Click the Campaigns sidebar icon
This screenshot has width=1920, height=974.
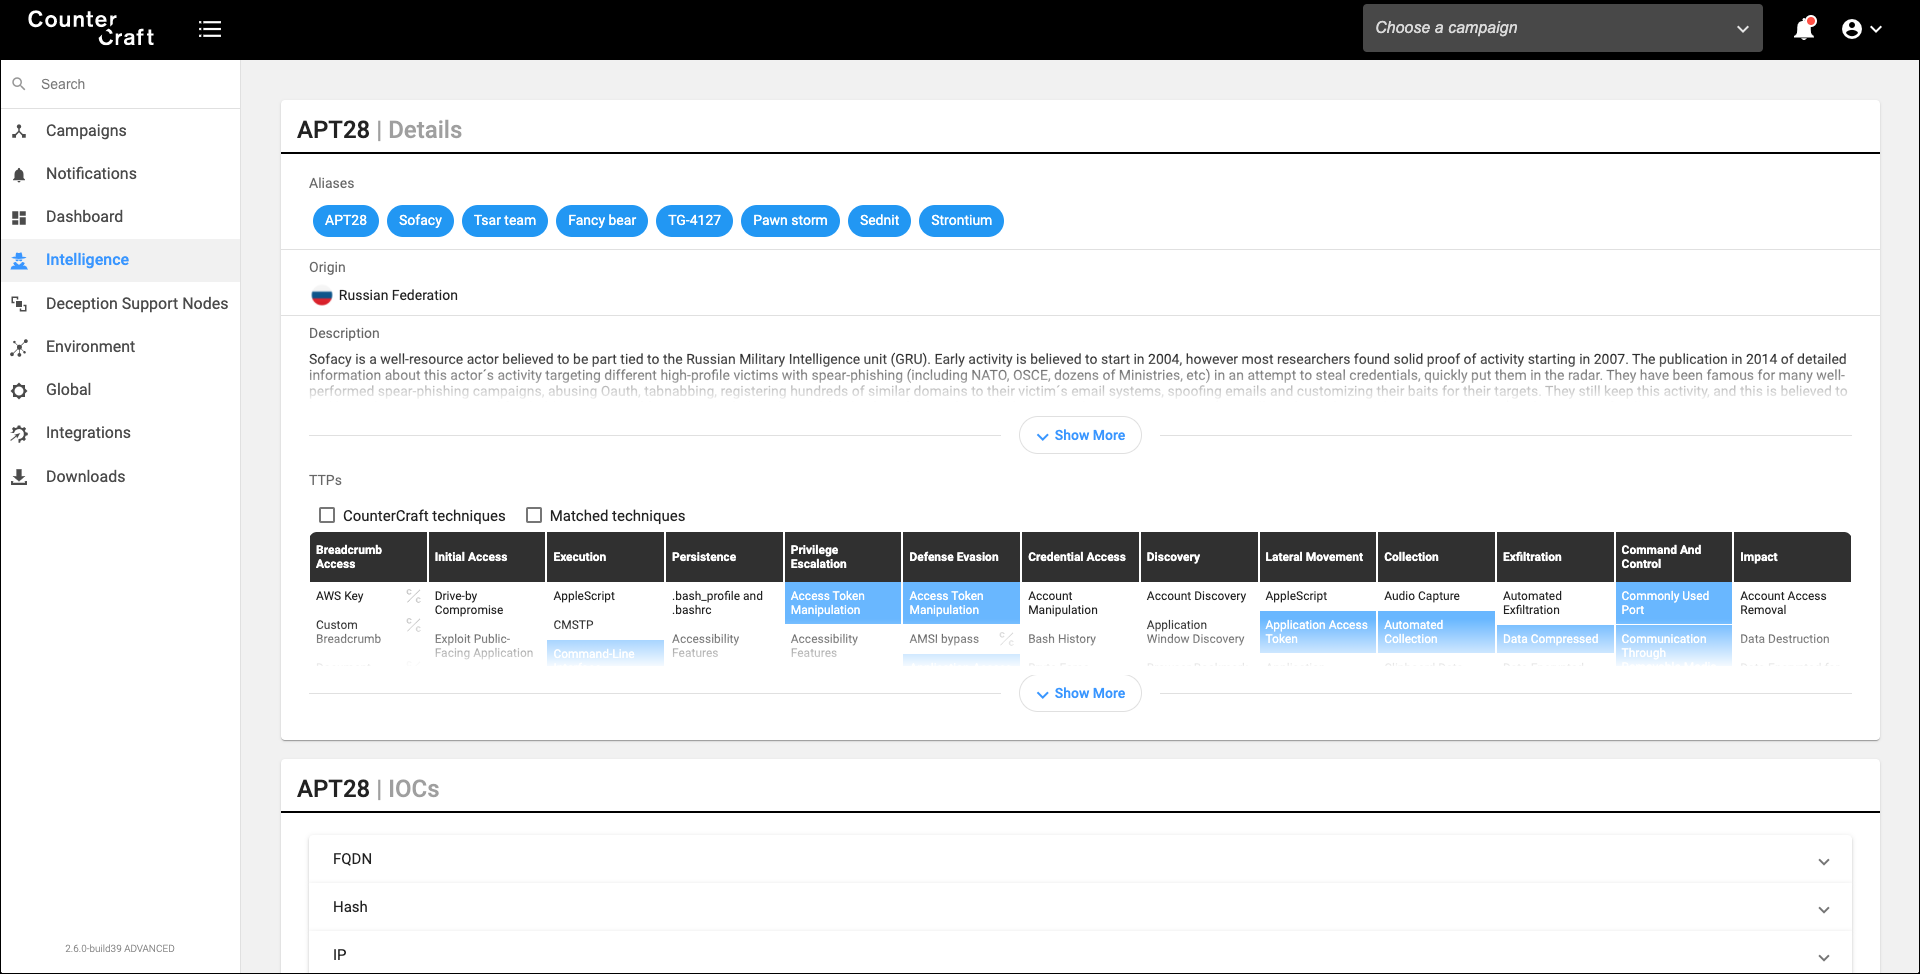point(19,131)
